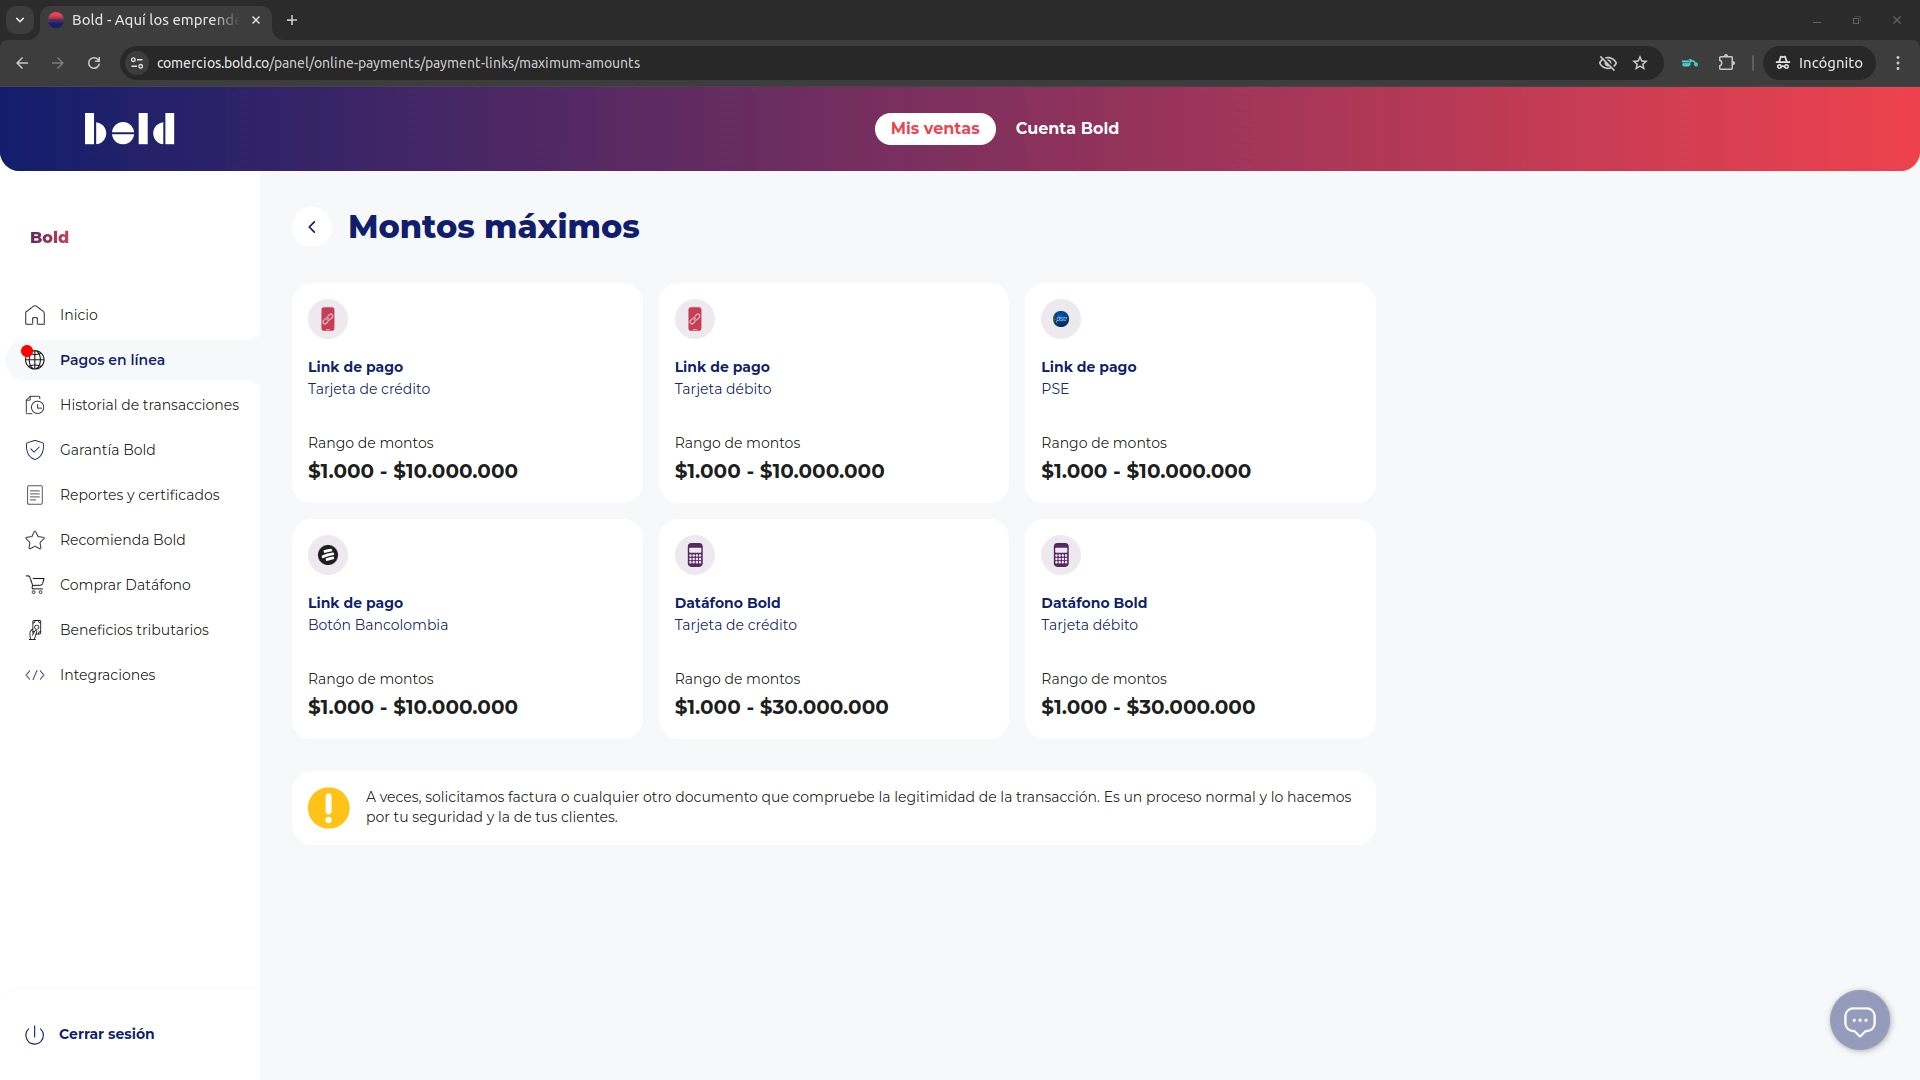Click the Recomienda Bold star icon
The width and height of the screenshot is (1920, 1080).
pyautogui.click(x=35, y=540)
